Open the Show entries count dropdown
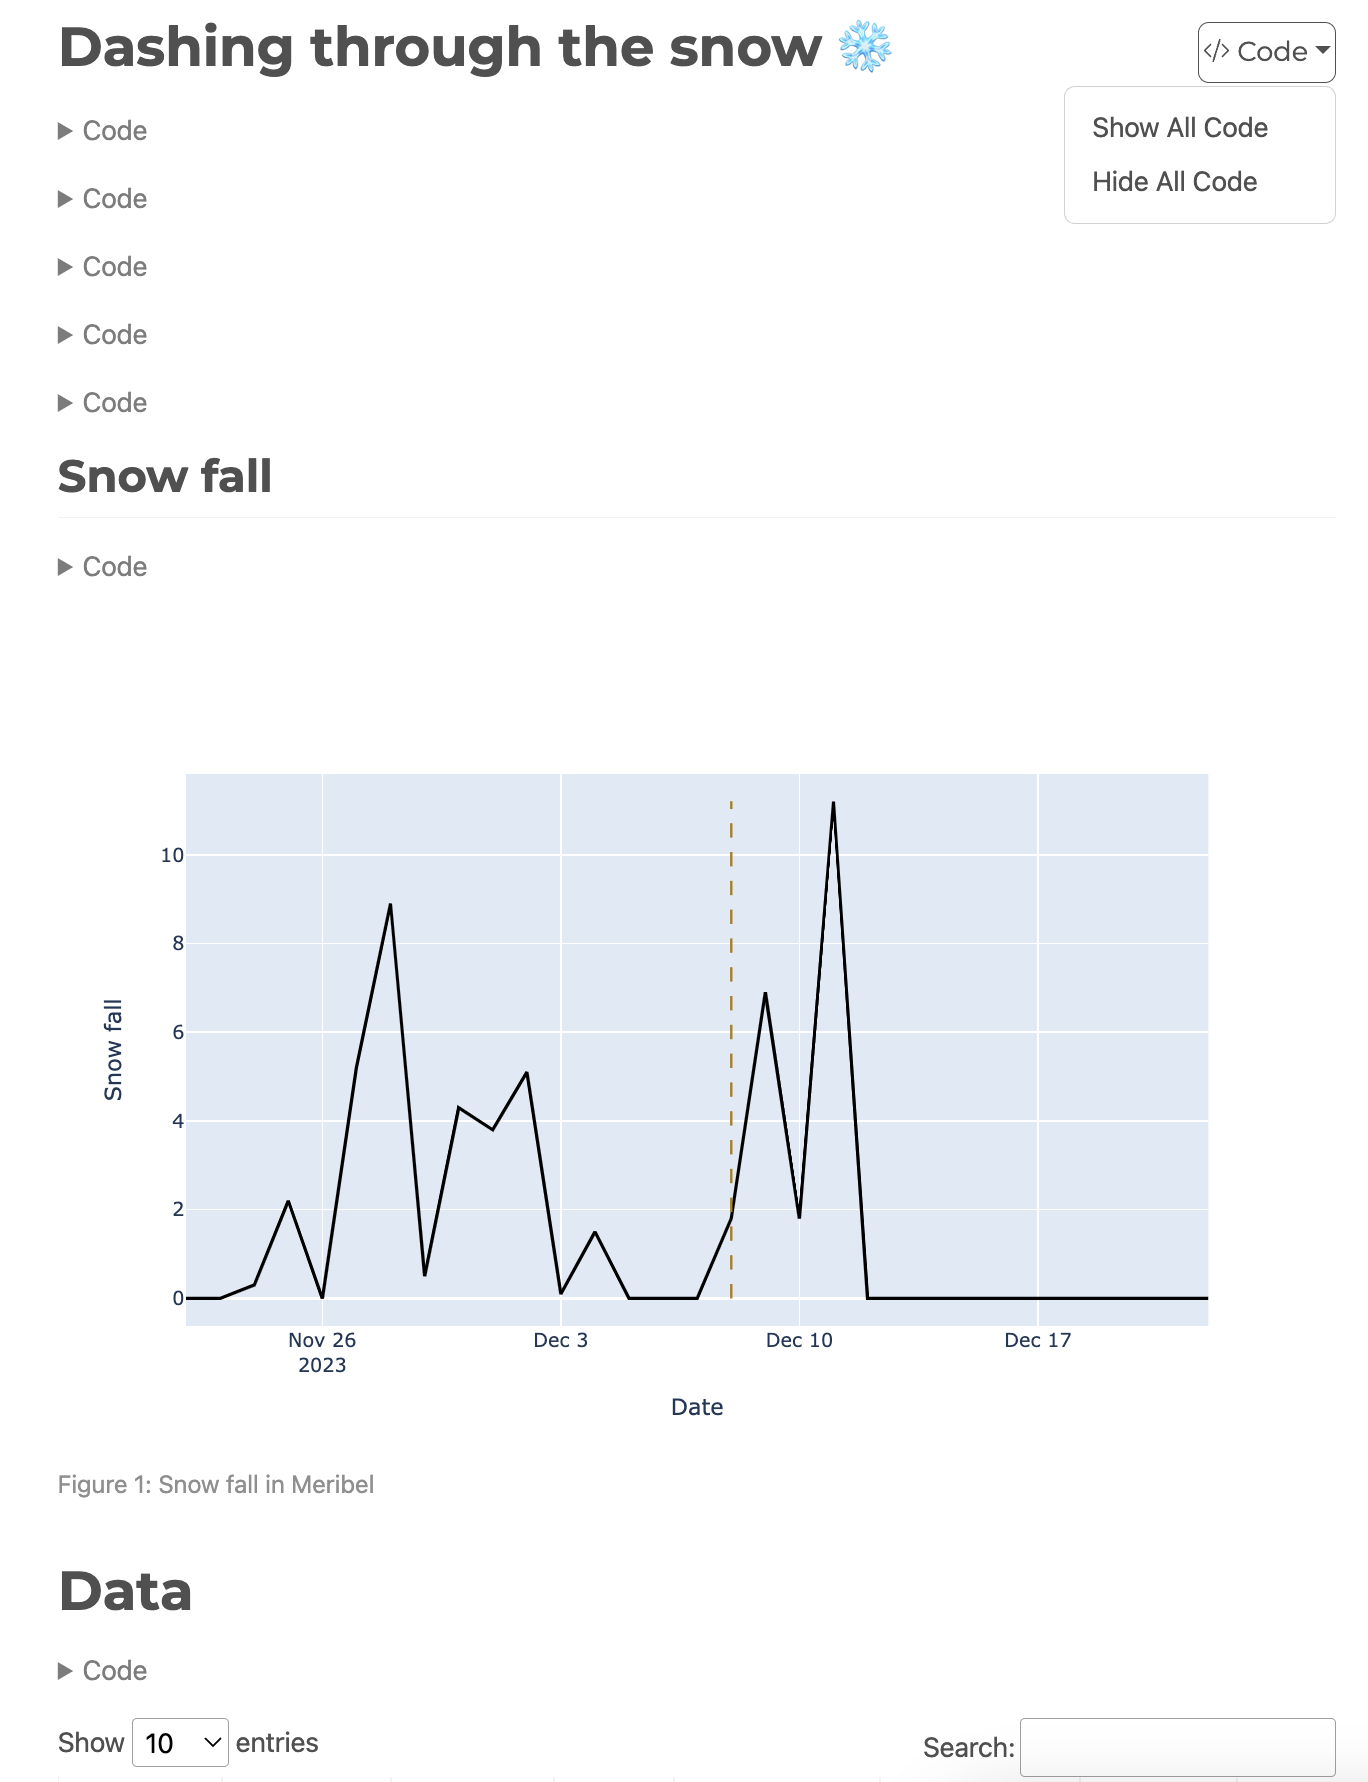 [180, 1743]
